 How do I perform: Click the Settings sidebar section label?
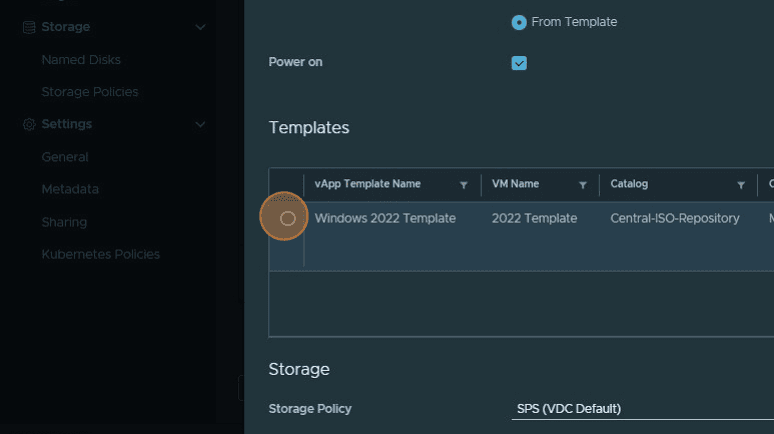67,124
